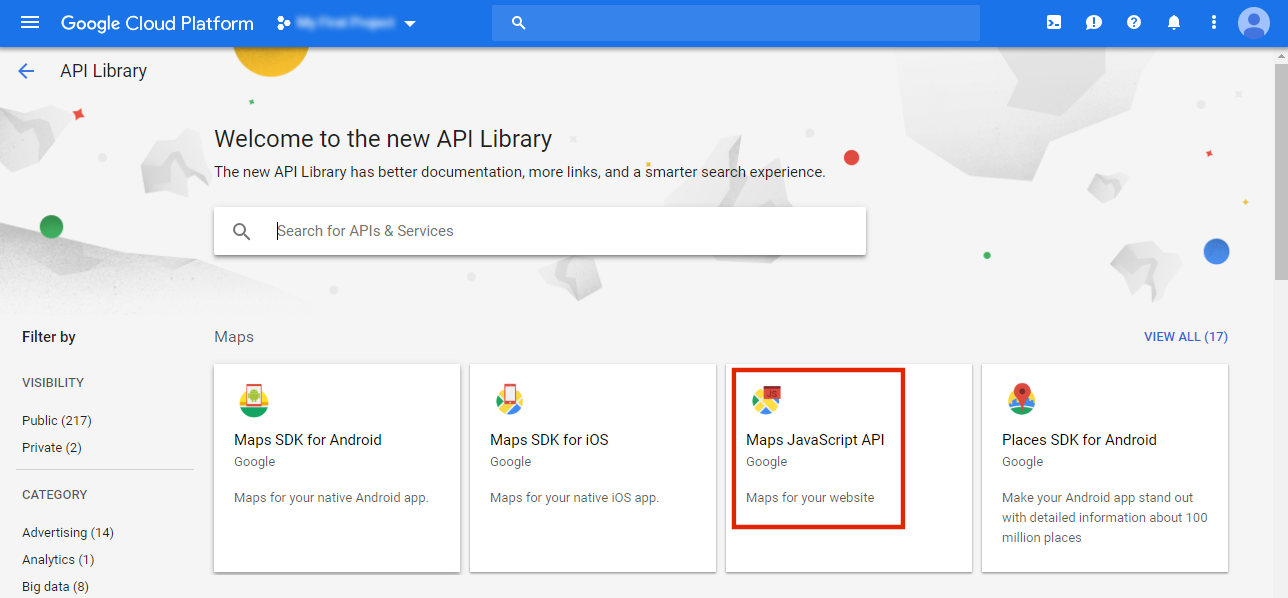
Task: Click the user account avatar
Action: point(1253,22)
